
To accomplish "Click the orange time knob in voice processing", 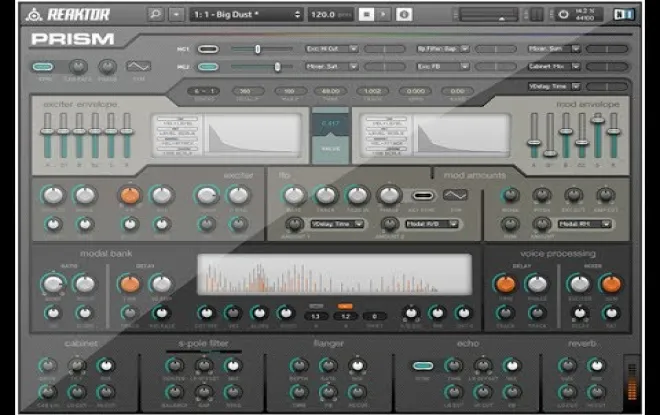I will pyautogui.click(x=505, y=284).
